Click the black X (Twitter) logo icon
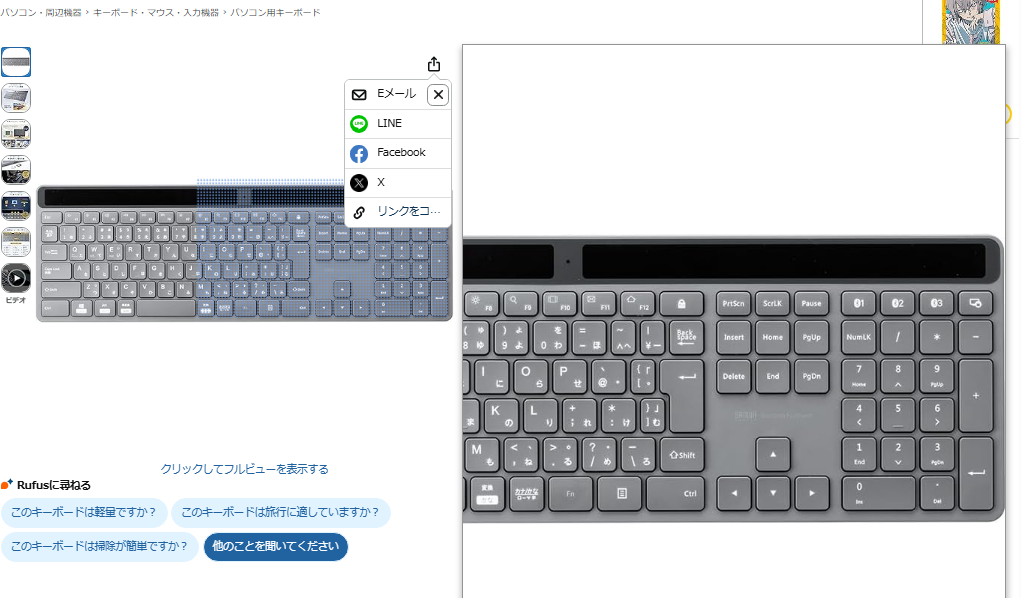The image size is (1021, 598). (x=359, y=182)
